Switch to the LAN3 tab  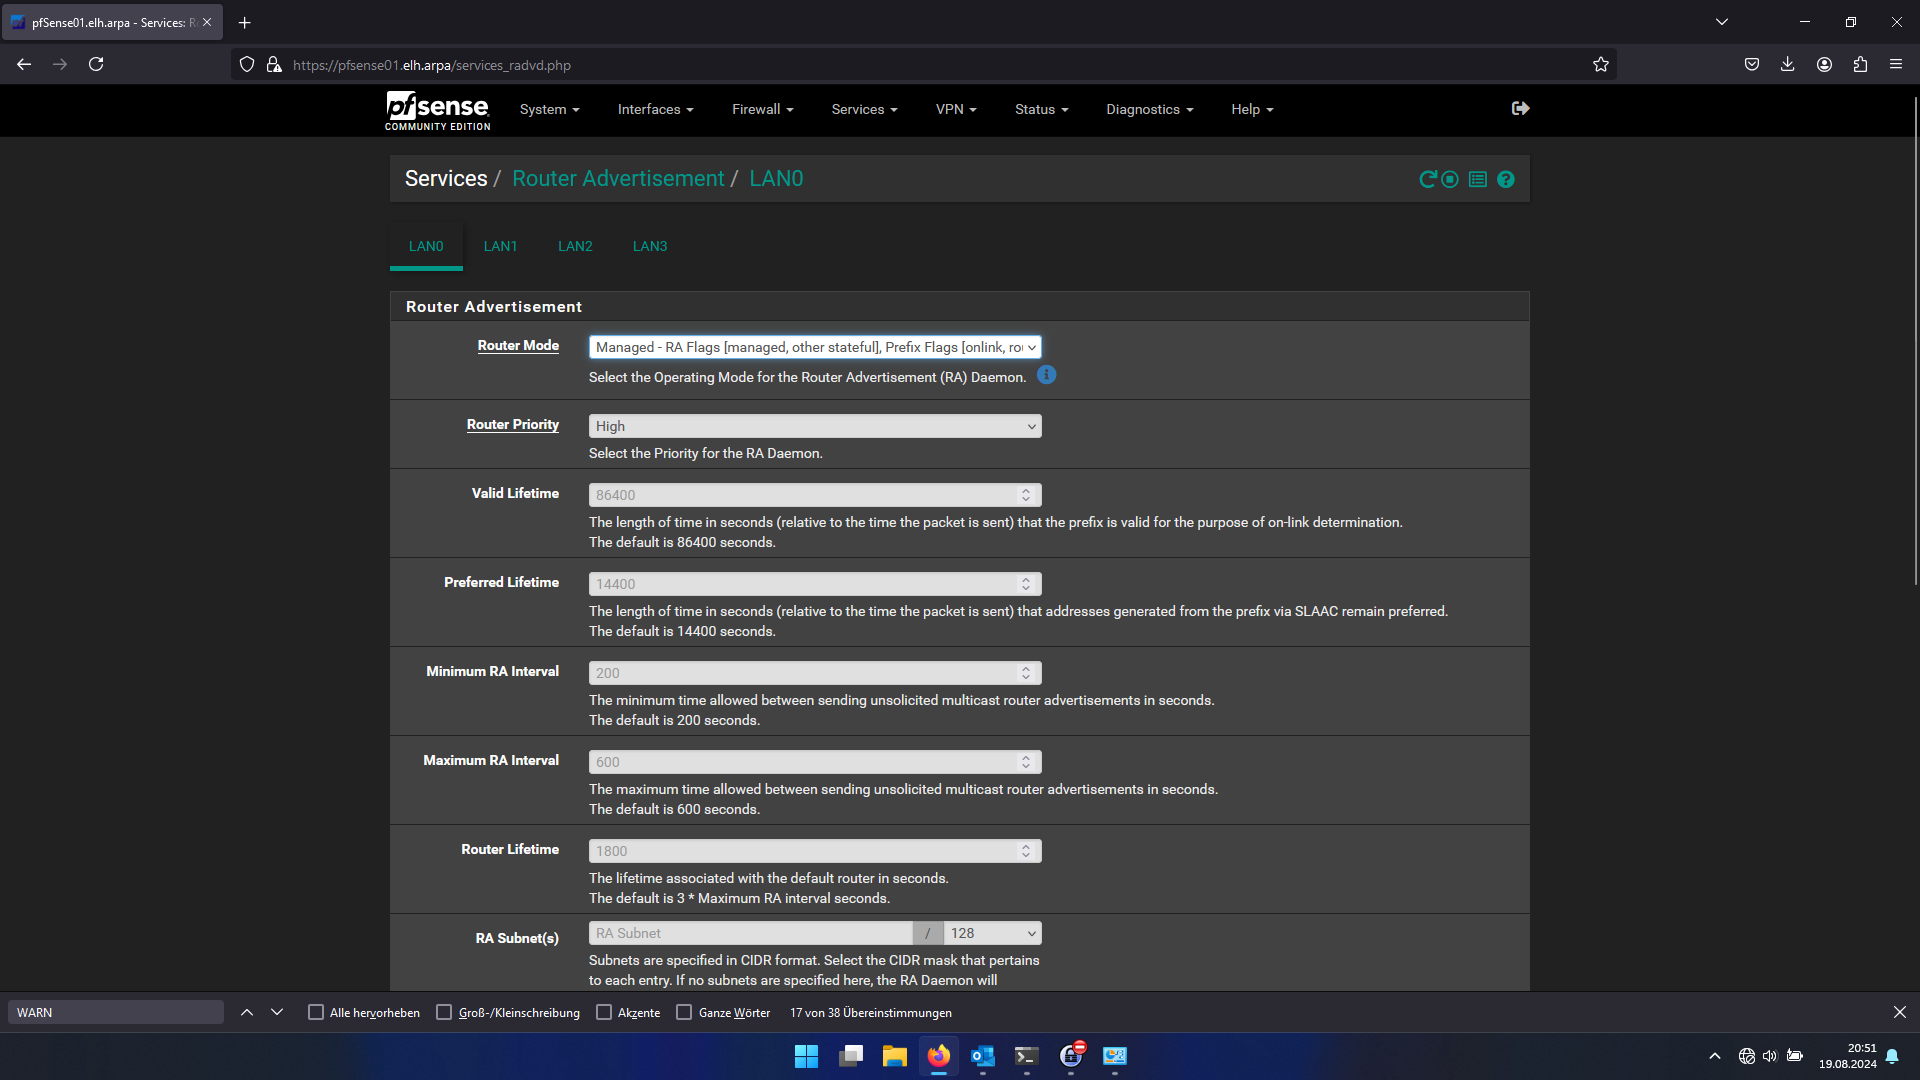pos(650,246)
